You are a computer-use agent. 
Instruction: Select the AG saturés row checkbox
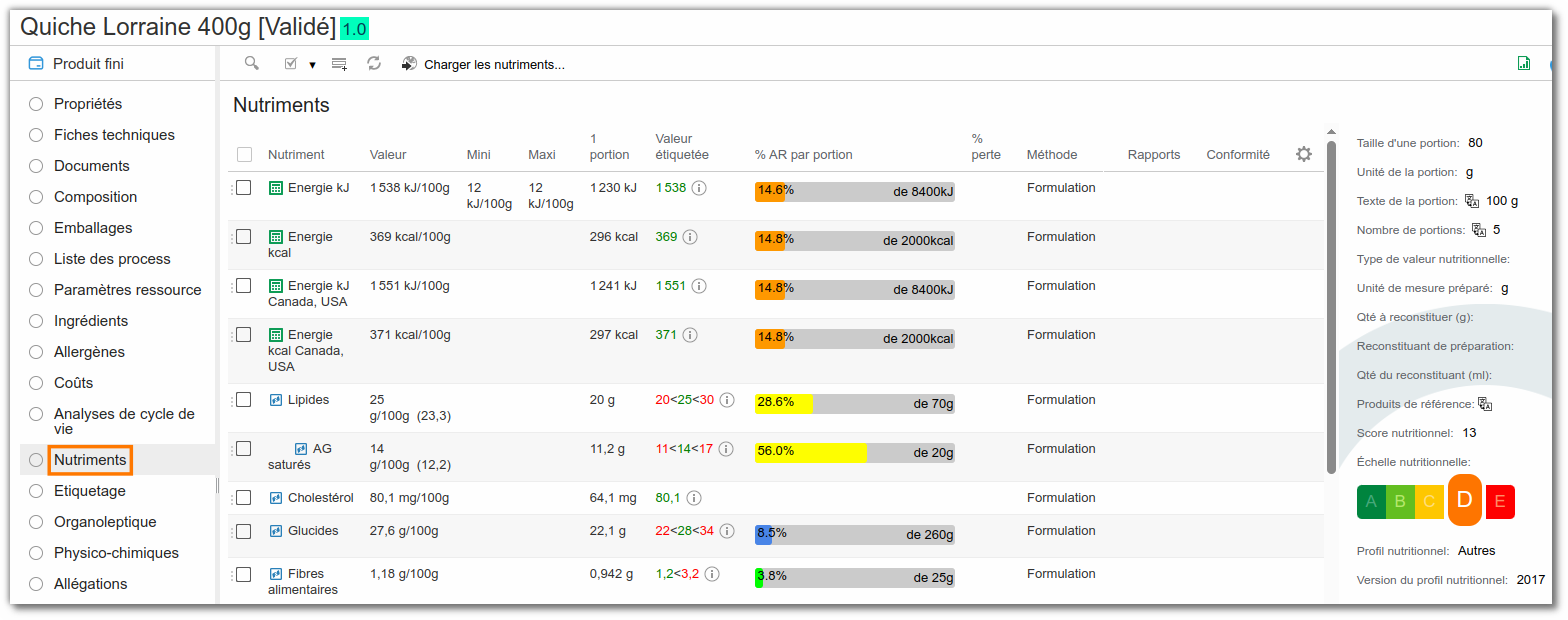[243, 449]
